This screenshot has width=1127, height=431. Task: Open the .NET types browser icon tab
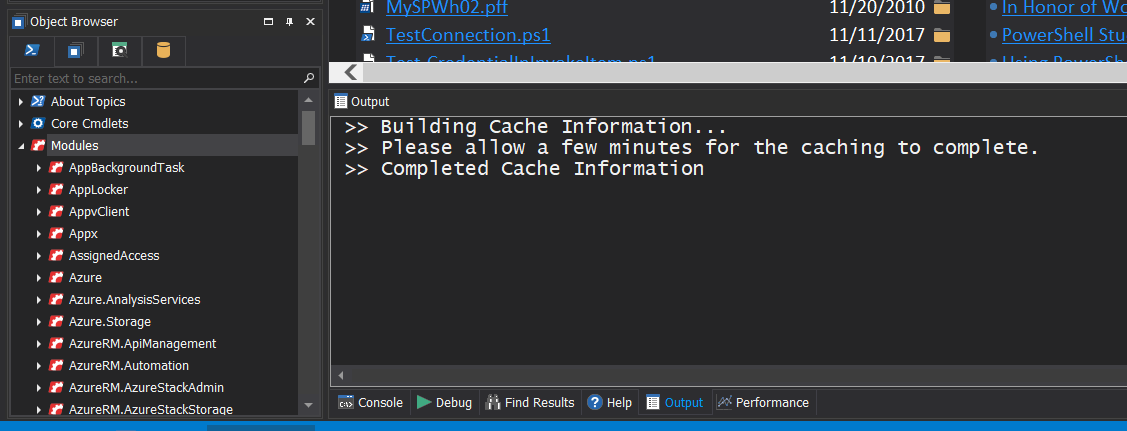pos(75,51)
